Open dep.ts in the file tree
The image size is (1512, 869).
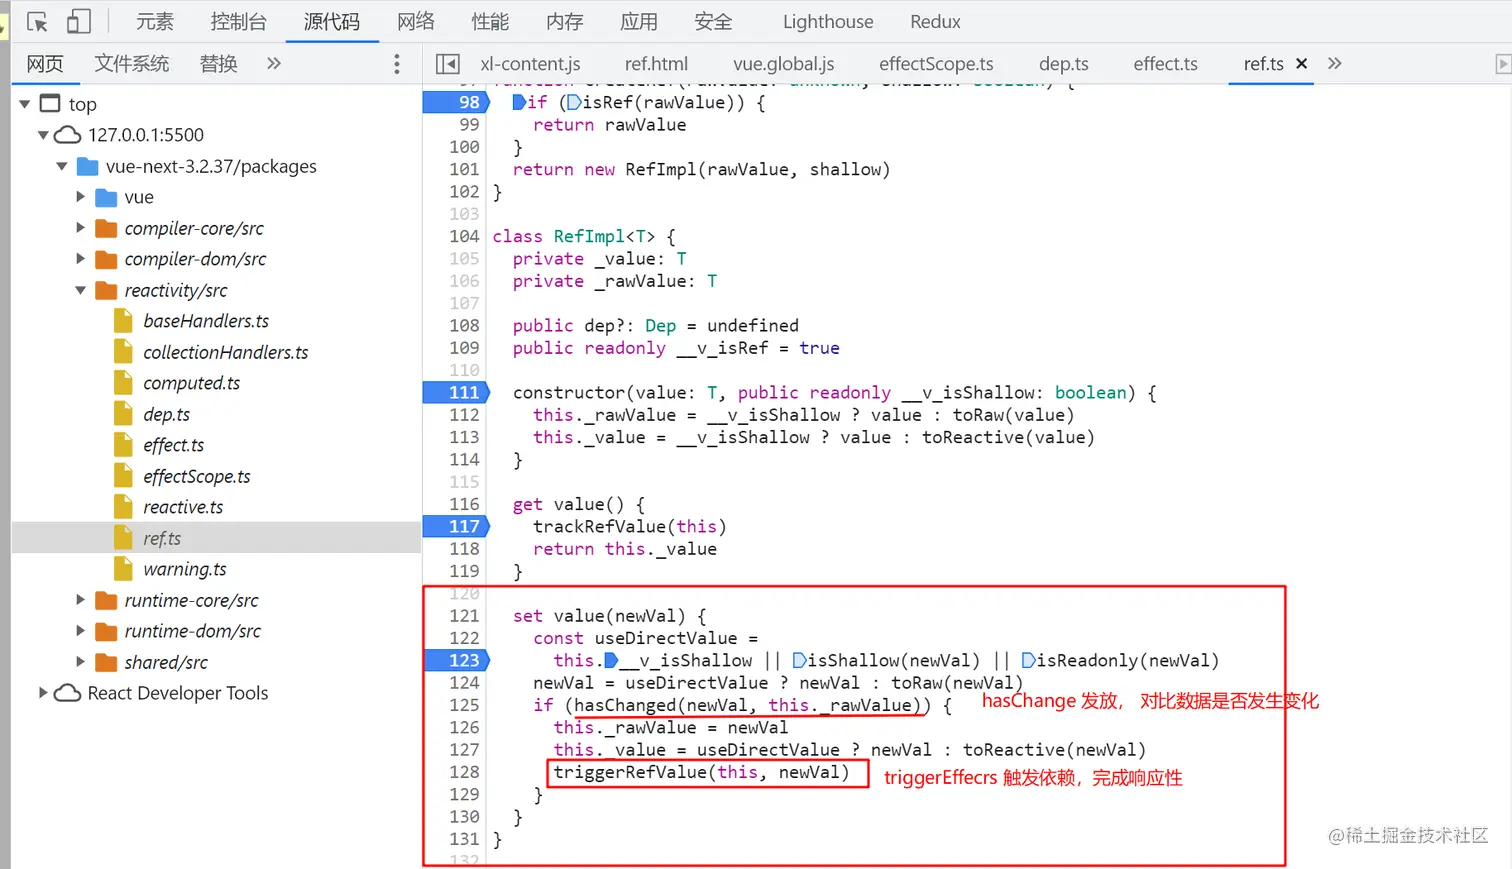click(166, 414)
